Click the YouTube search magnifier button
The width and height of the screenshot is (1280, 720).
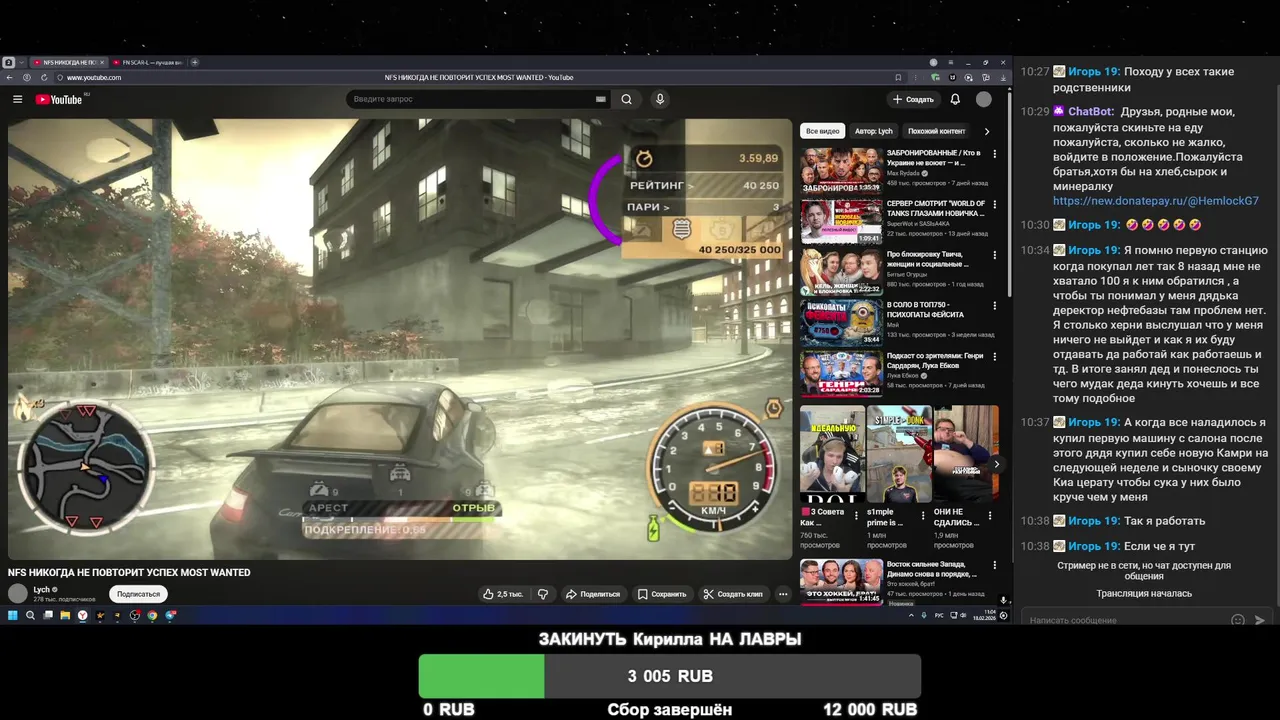626,99
